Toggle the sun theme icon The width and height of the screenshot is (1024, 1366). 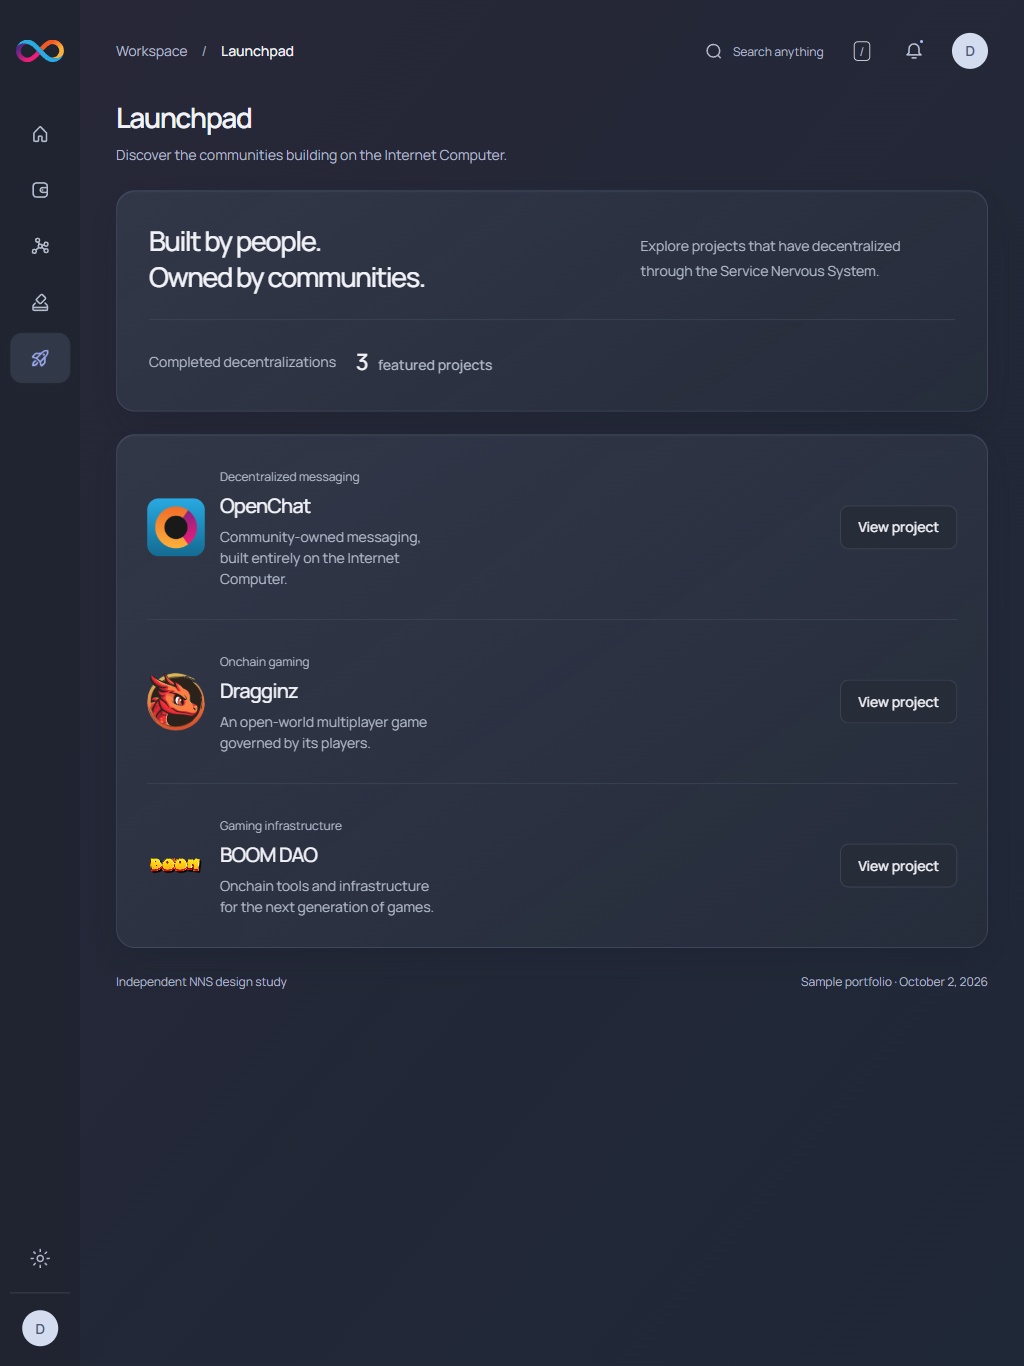click(x=40, y=1258)
